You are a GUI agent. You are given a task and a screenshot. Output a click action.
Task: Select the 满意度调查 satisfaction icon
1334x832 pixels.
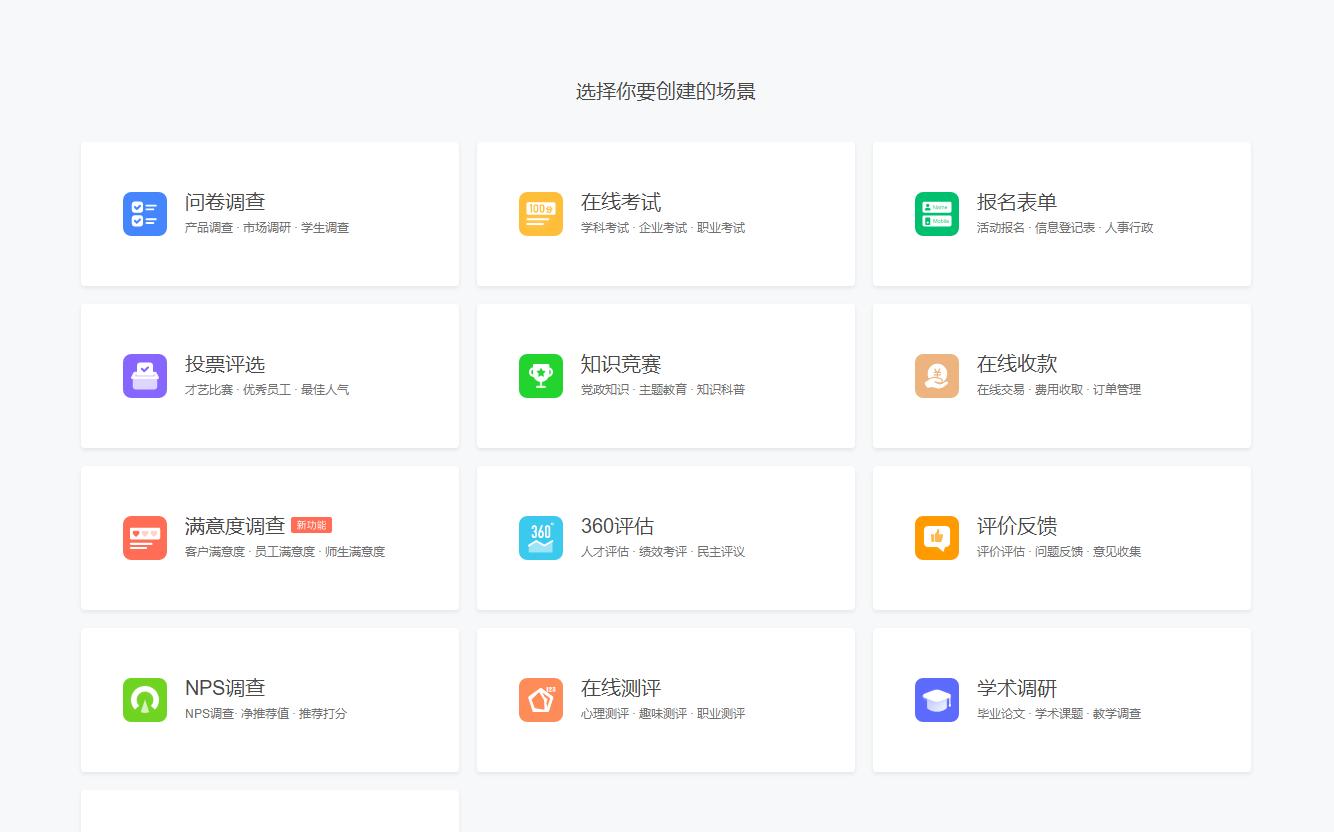click(x=144, y=537)
